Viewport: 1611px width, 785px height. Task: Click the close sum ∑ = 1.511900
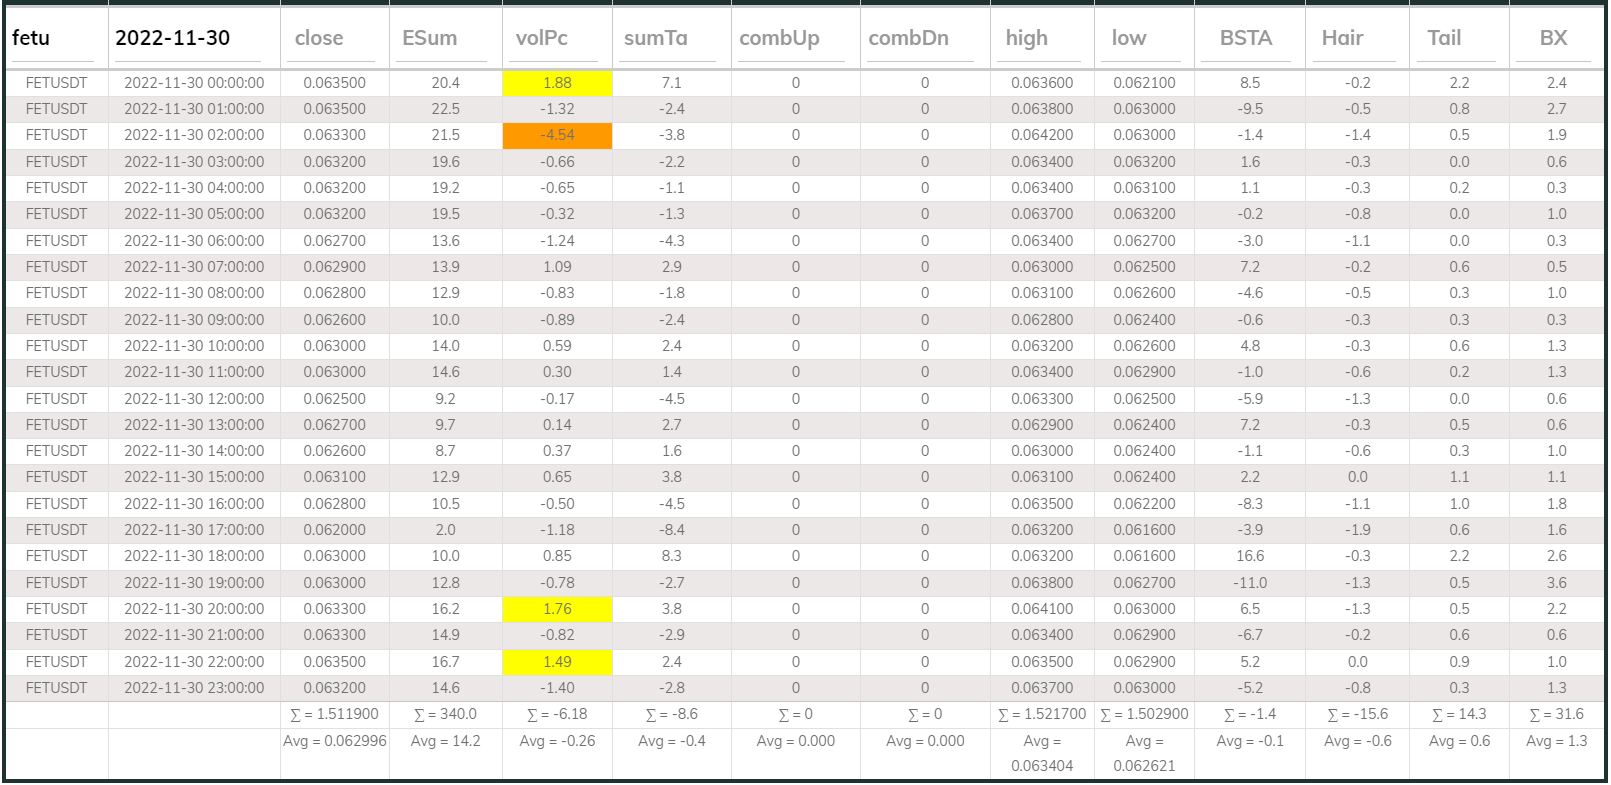click(x=335, y=714)
